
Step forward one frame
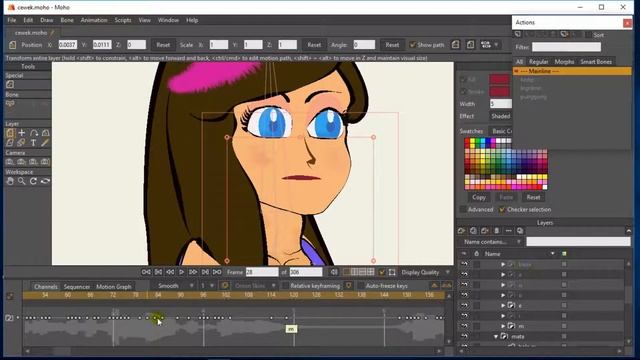pos(193,272)
